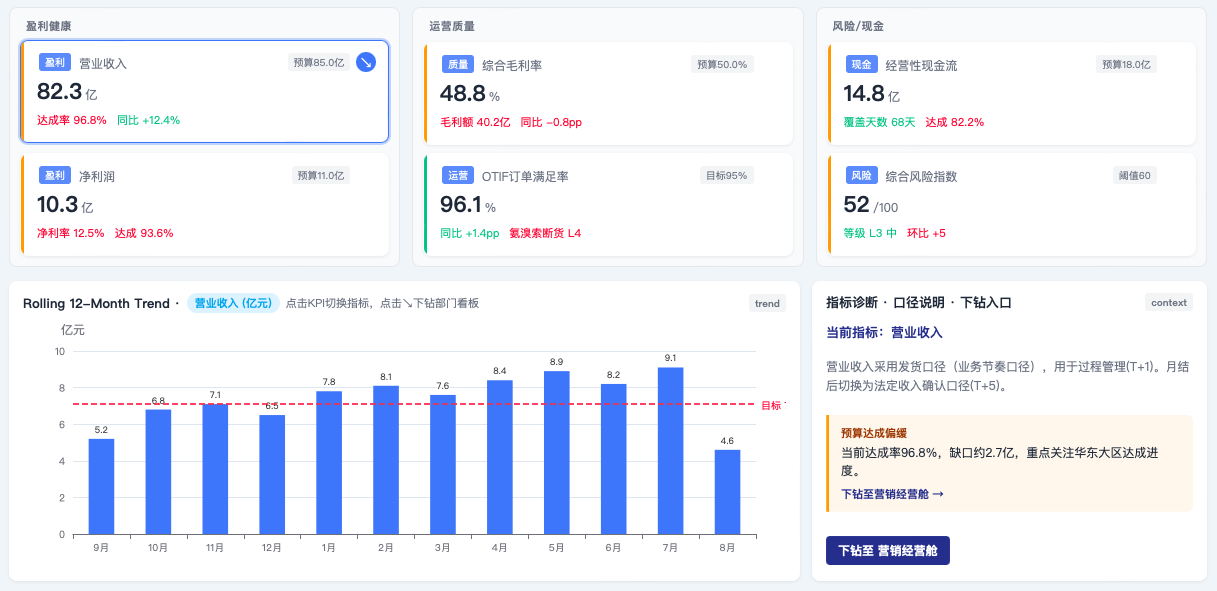Viewport: 1217px width, 591px height.
Task: Click the 10.3 net profit value
Action: pyautogui.click(x=57, y=205)
